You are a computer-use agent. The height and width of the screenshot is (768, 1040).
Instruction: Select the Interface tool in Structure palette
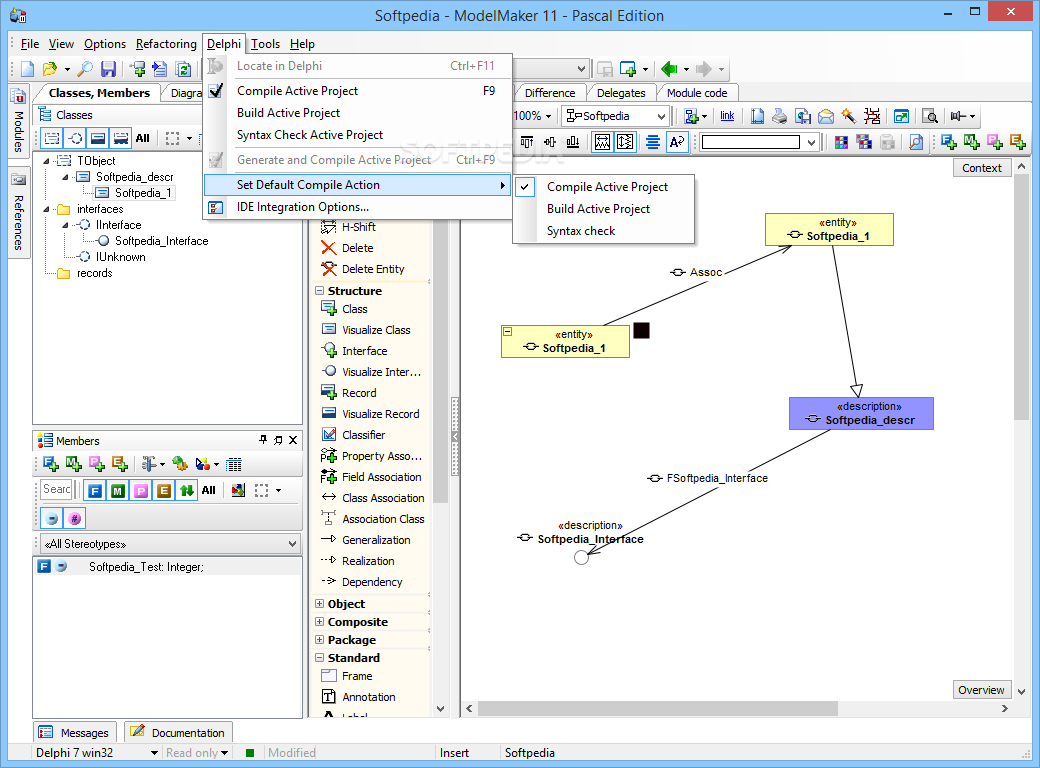(x=363, y=351)
